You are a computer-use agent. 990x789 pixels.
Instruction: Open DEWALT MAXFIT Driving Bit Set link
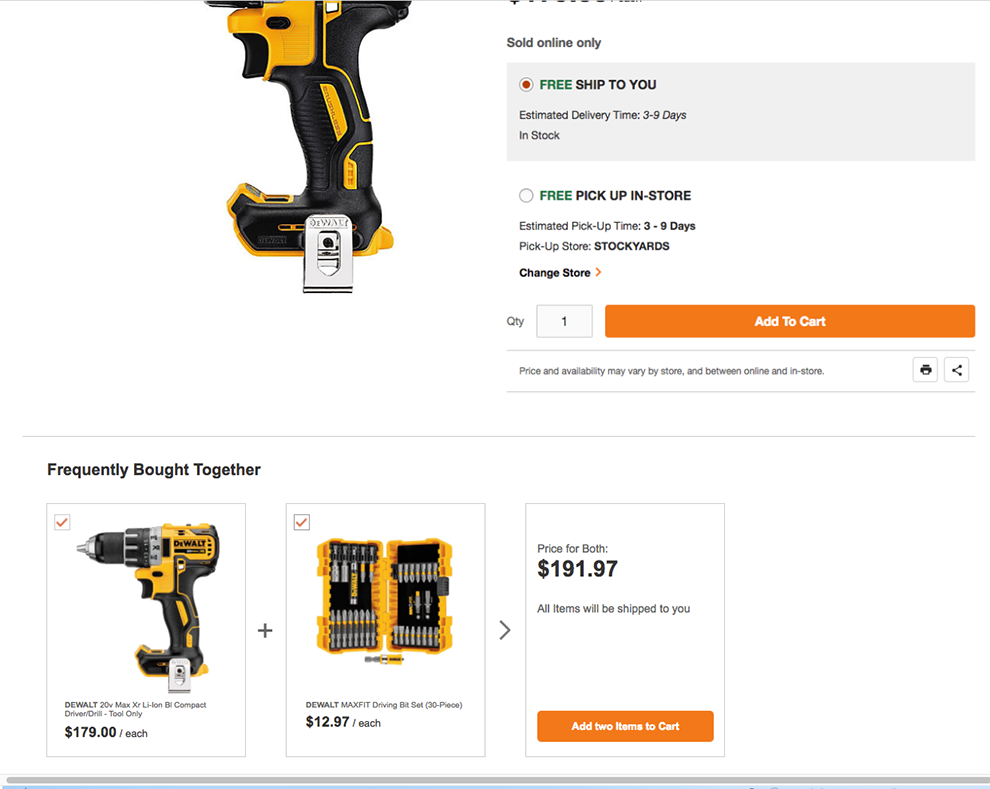click(384, 705)
